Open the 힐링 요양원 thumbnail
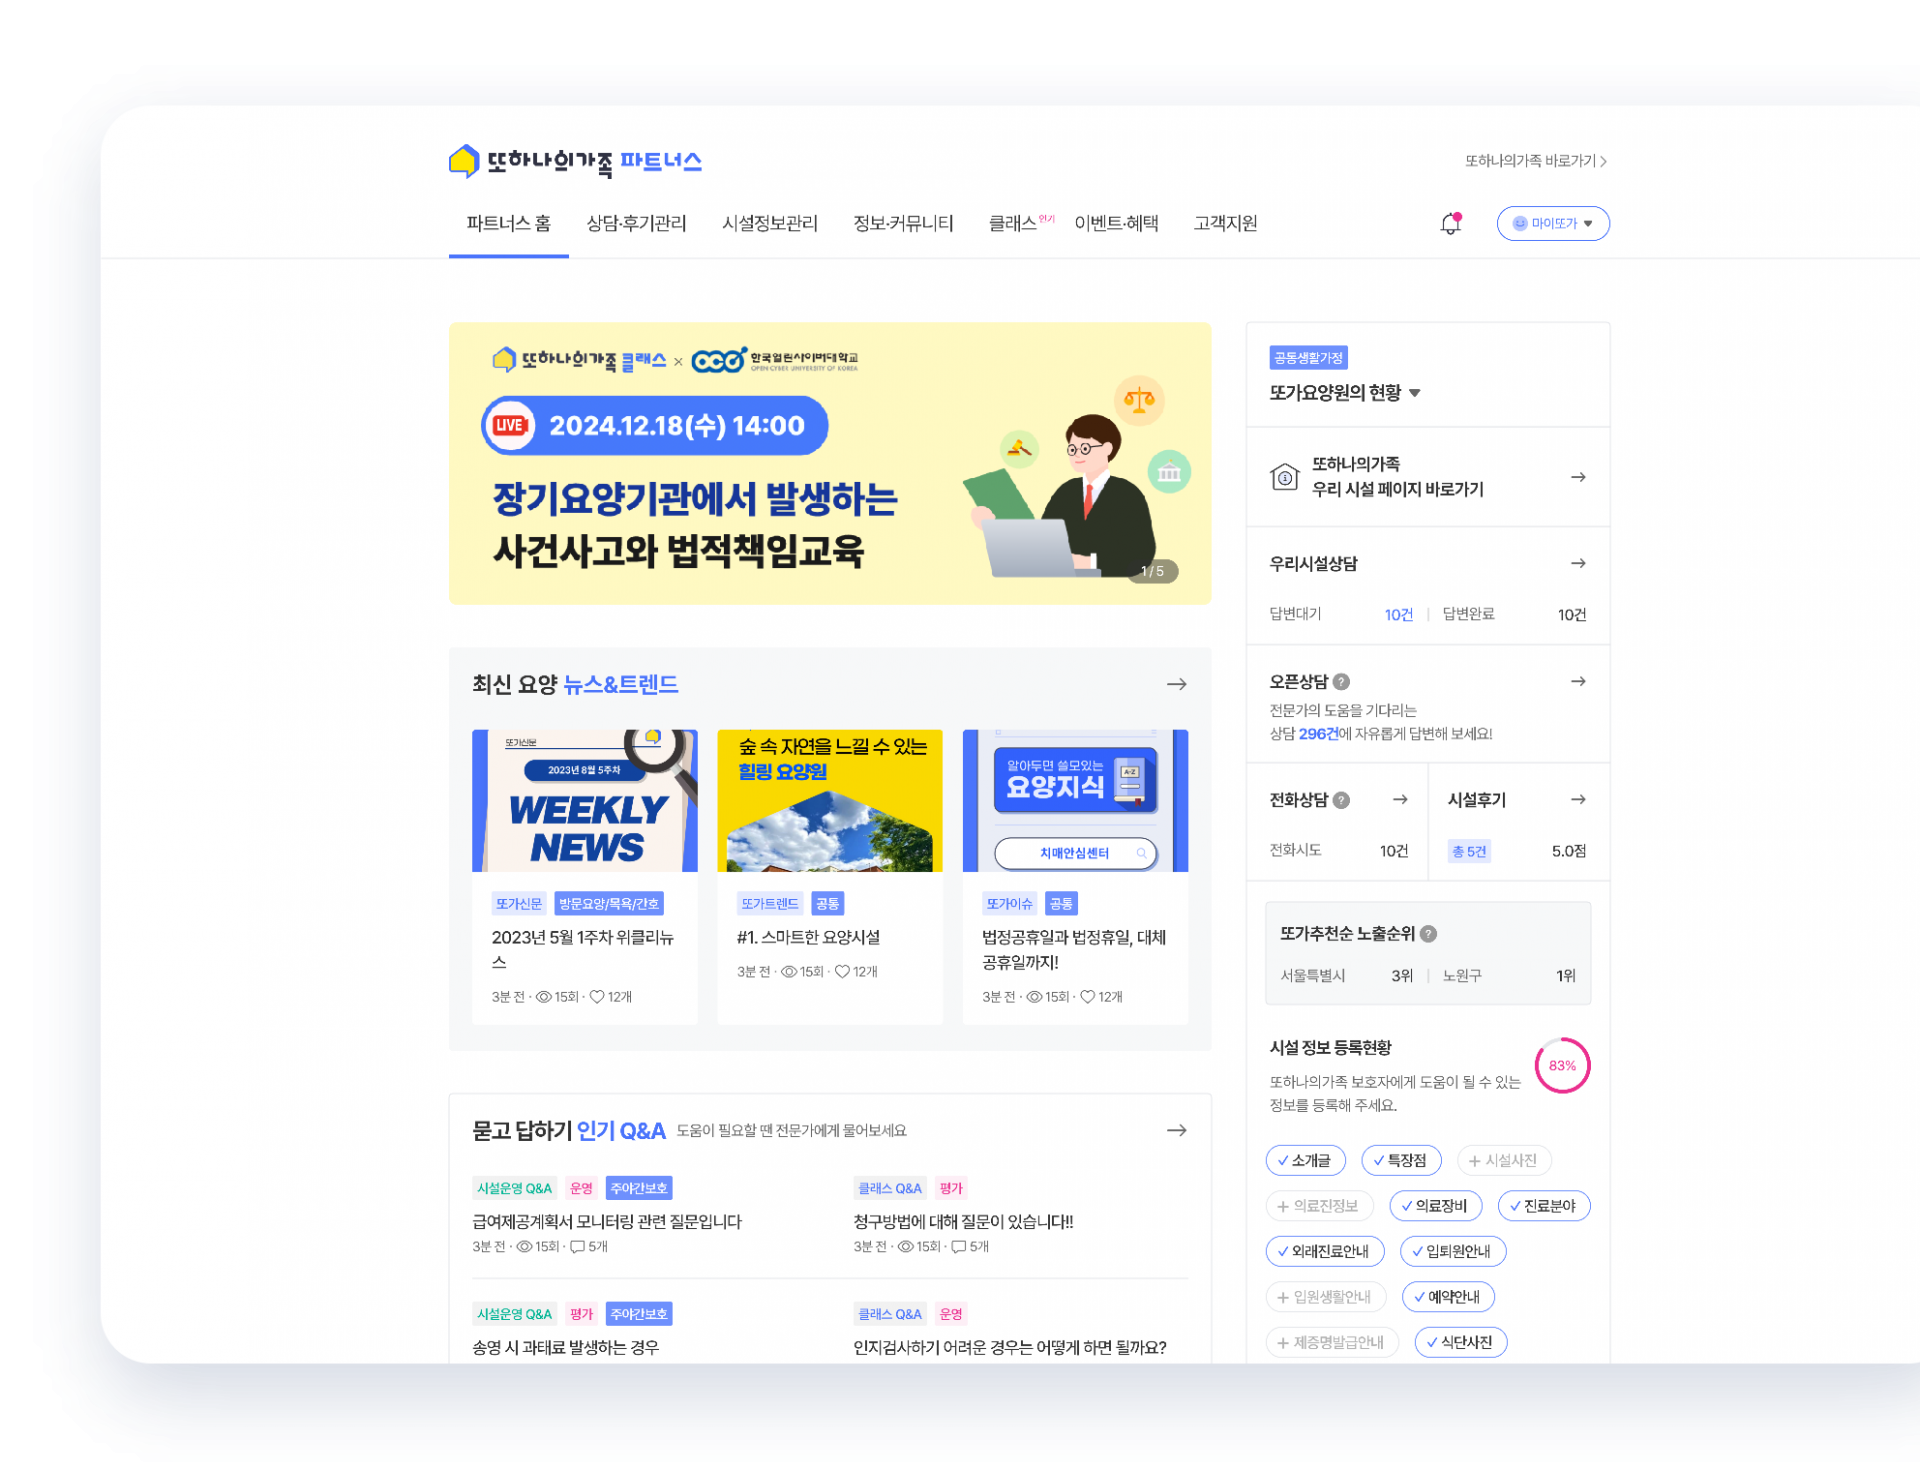Screen dimensions: 1920x1470 [x=829, y=800]
